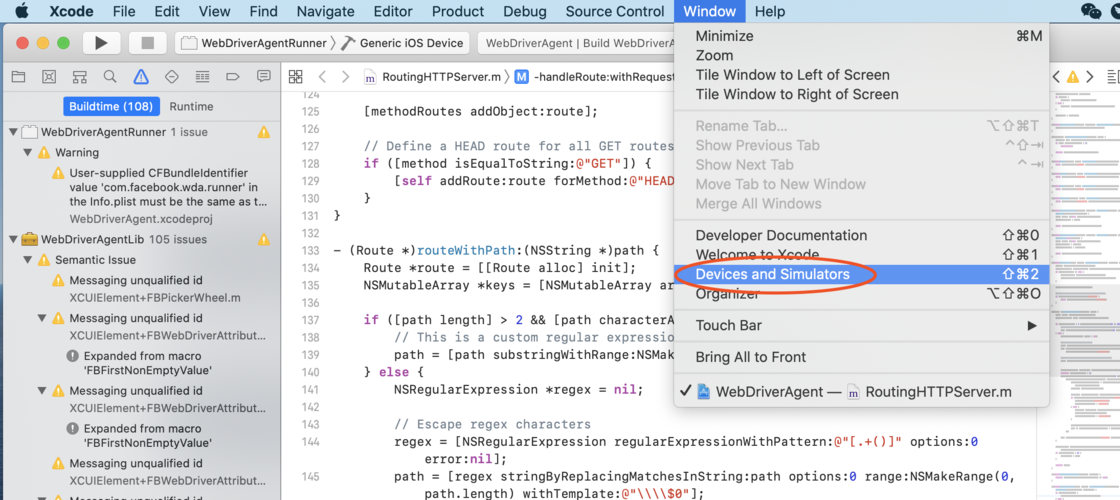Go forward with the editor's right arrow
Screen dimensions: 1120x500
(x=346, y=76)
